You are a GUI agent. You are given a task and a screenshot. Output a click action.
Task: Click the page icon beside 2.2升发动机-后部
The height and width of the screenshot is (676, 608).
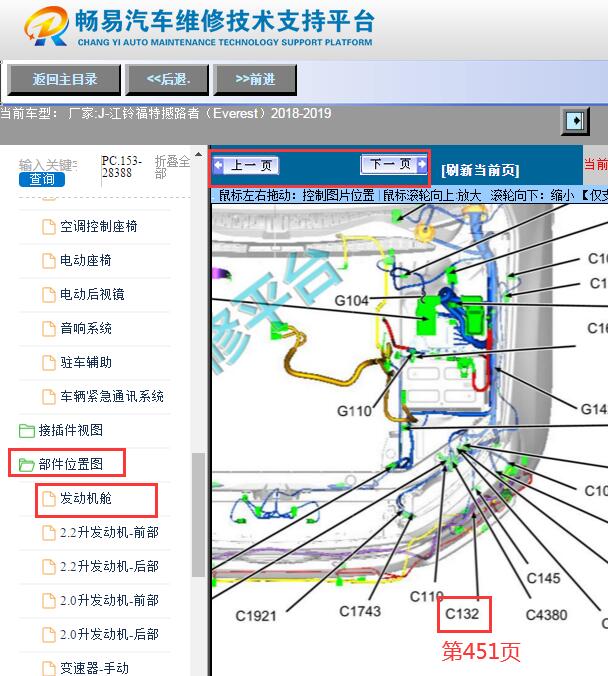pyautogui.click(x=49, y=566)
